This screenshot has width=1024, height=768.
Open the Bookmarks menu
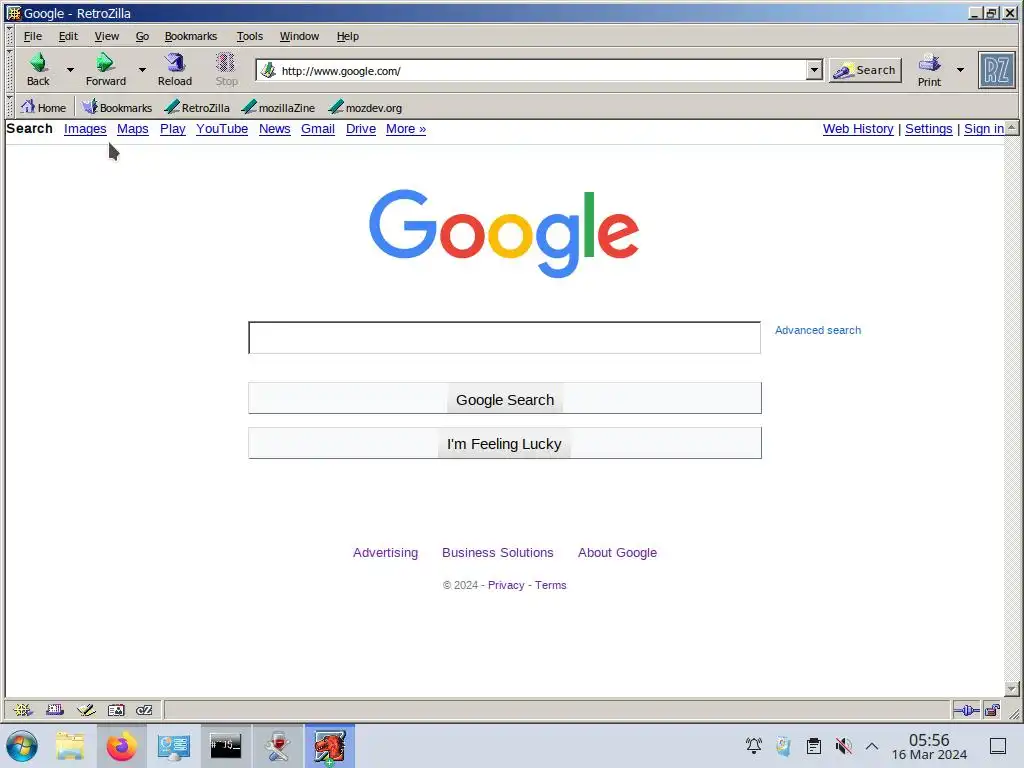pos(191,36)
